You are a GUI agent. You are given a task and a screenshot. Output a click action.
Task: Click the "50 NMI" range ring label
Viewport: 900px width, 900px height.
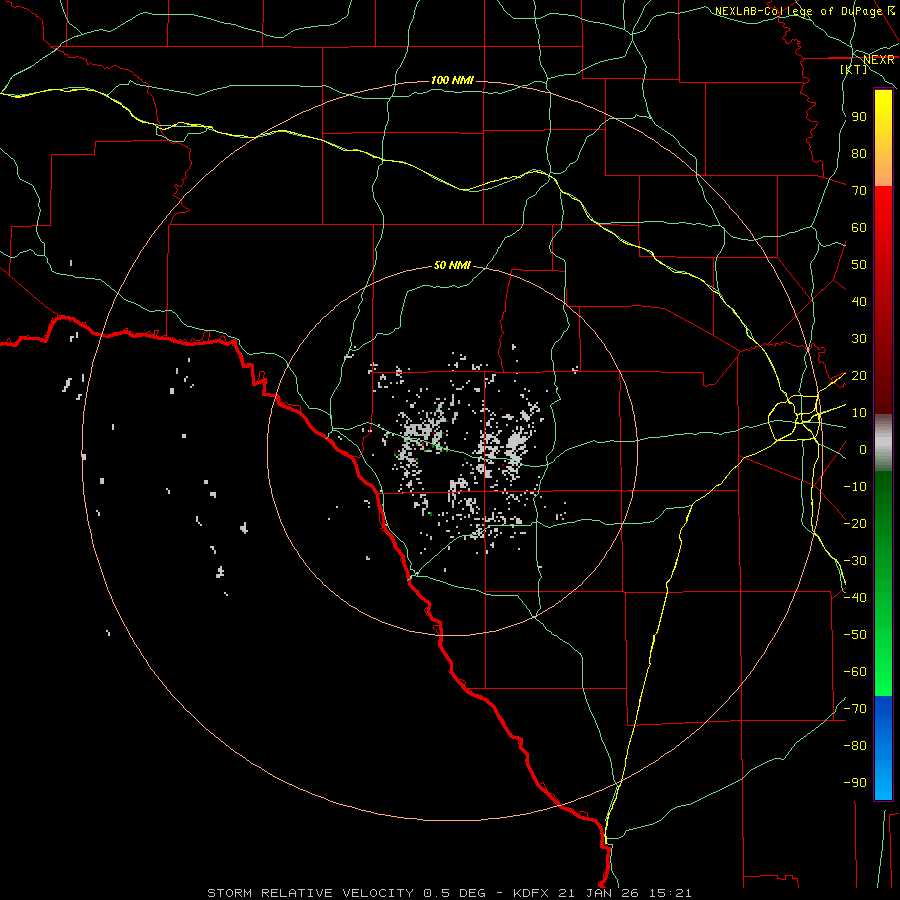(x=452, y=265)
